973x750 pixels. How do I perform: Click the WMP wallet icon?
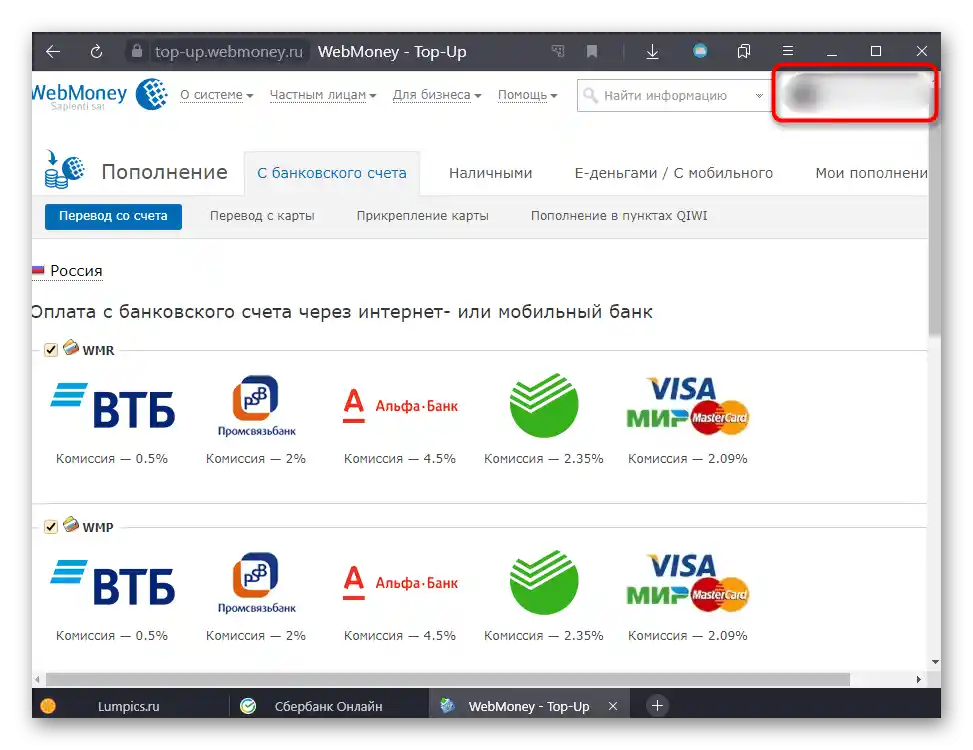71,524
